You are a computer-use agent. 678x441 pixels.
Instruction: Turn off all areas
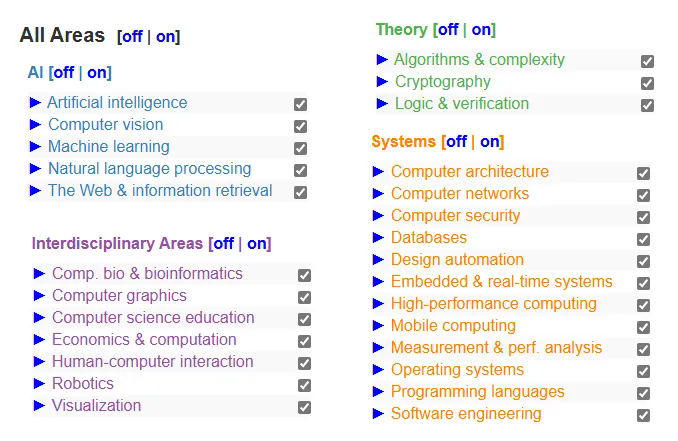pyautogui.click(x=132, y=37)
